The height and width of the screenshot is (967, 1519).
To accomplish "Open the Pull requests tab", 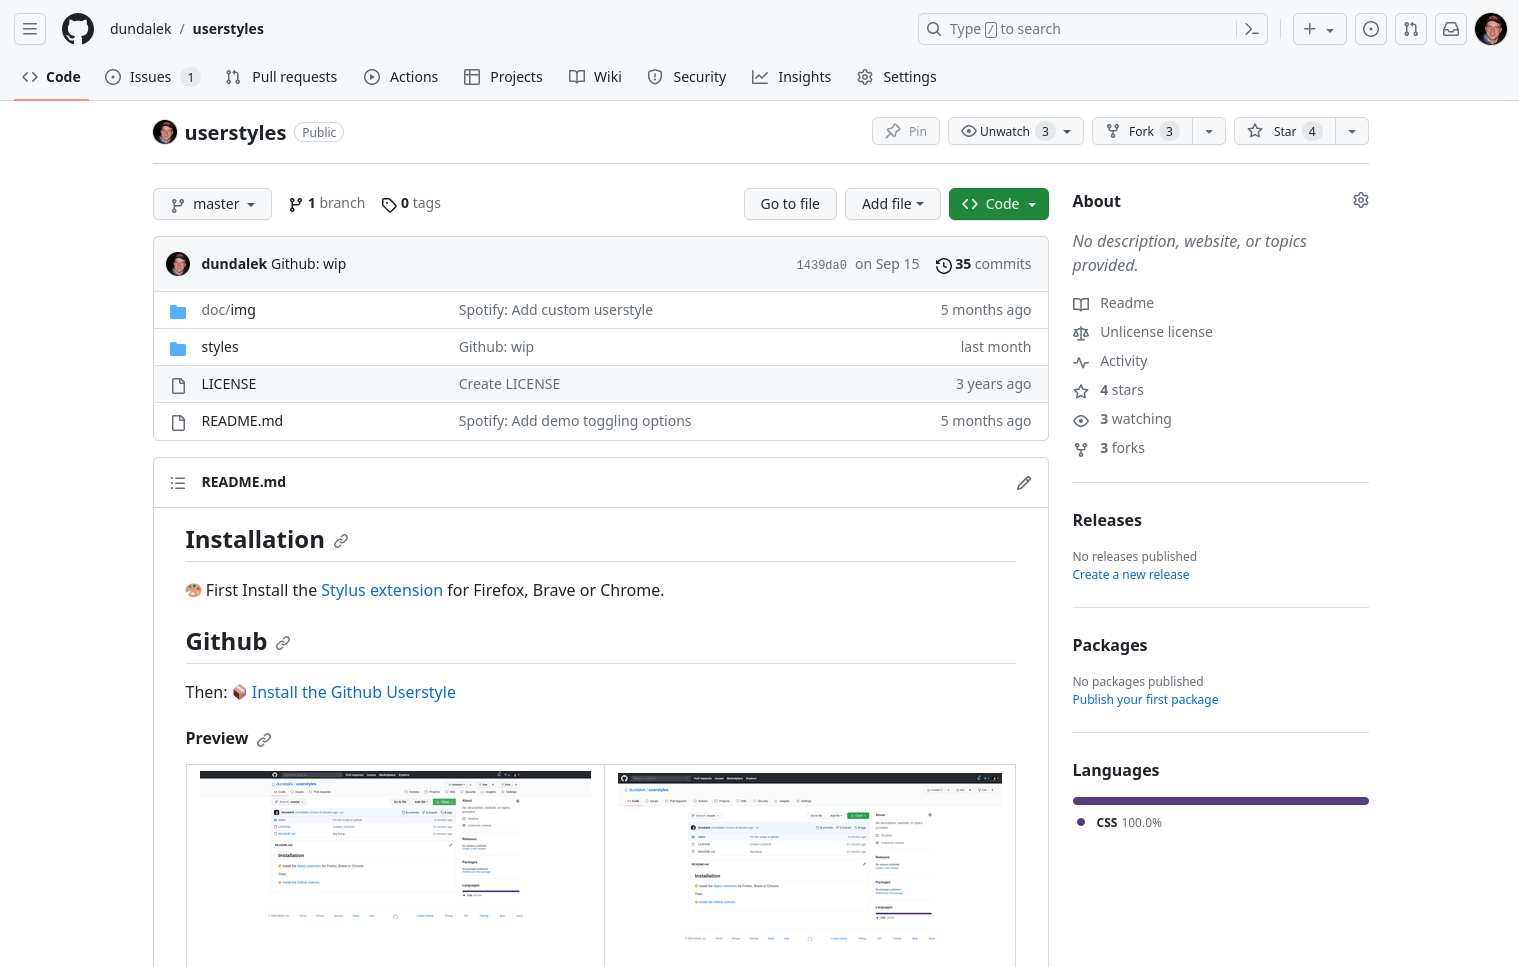I will 281,77.
